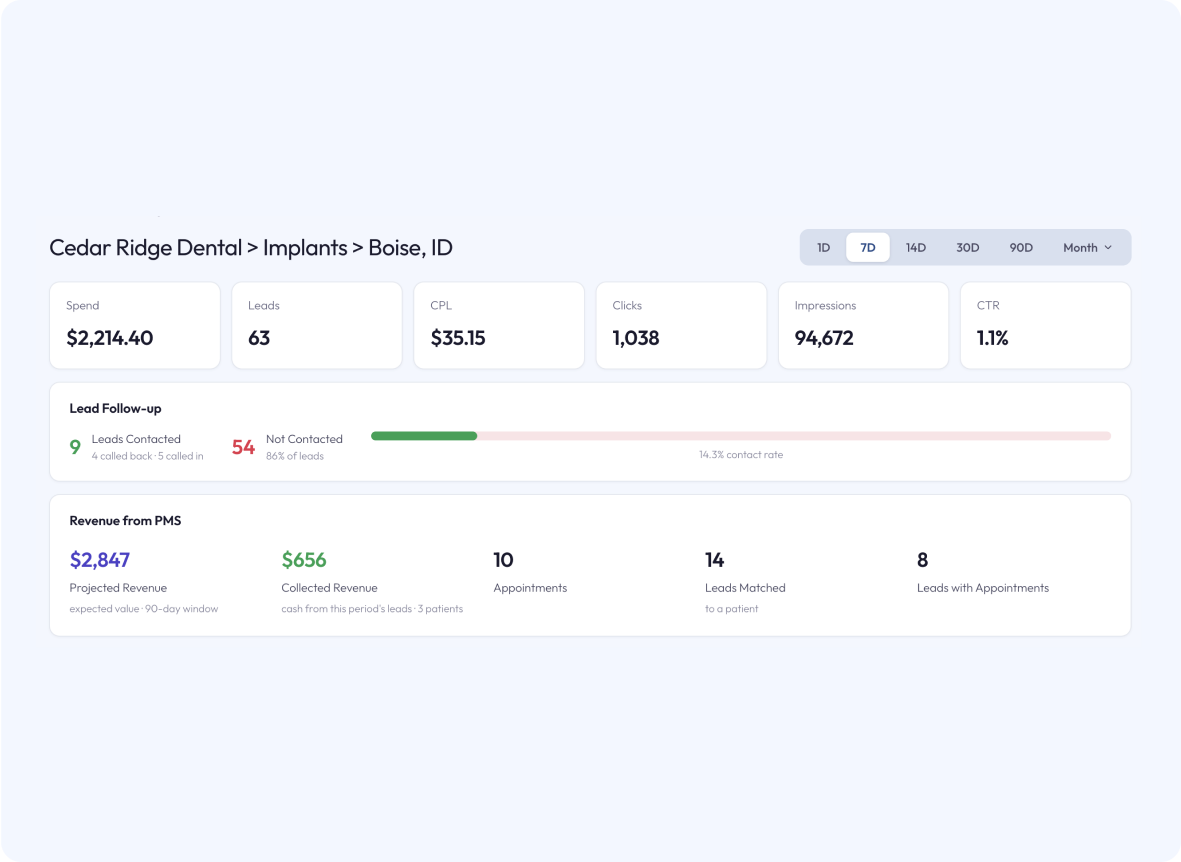Click the Clicks value 1,038
Viewport: 1181px width, 862px height.
pyautogui.click(x=636, y=338)
